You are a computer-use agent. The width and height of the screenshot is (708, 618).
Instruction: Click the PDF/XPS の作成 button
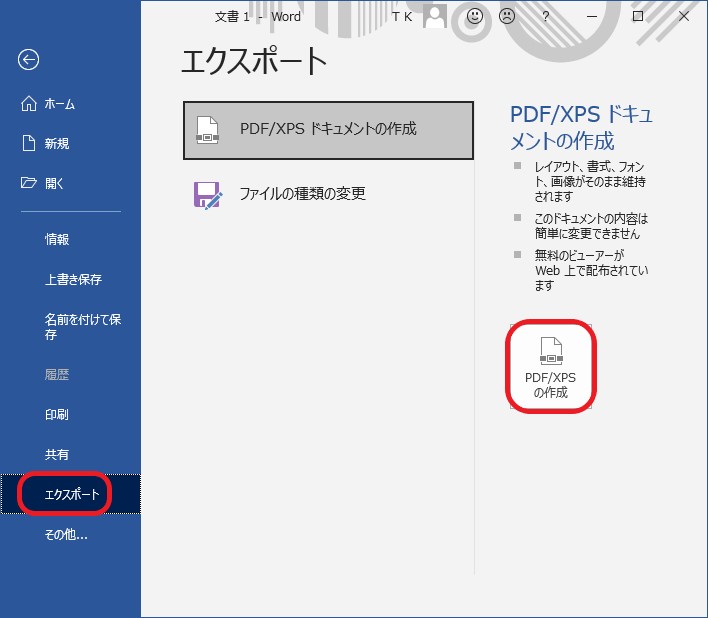coord(551,367)
